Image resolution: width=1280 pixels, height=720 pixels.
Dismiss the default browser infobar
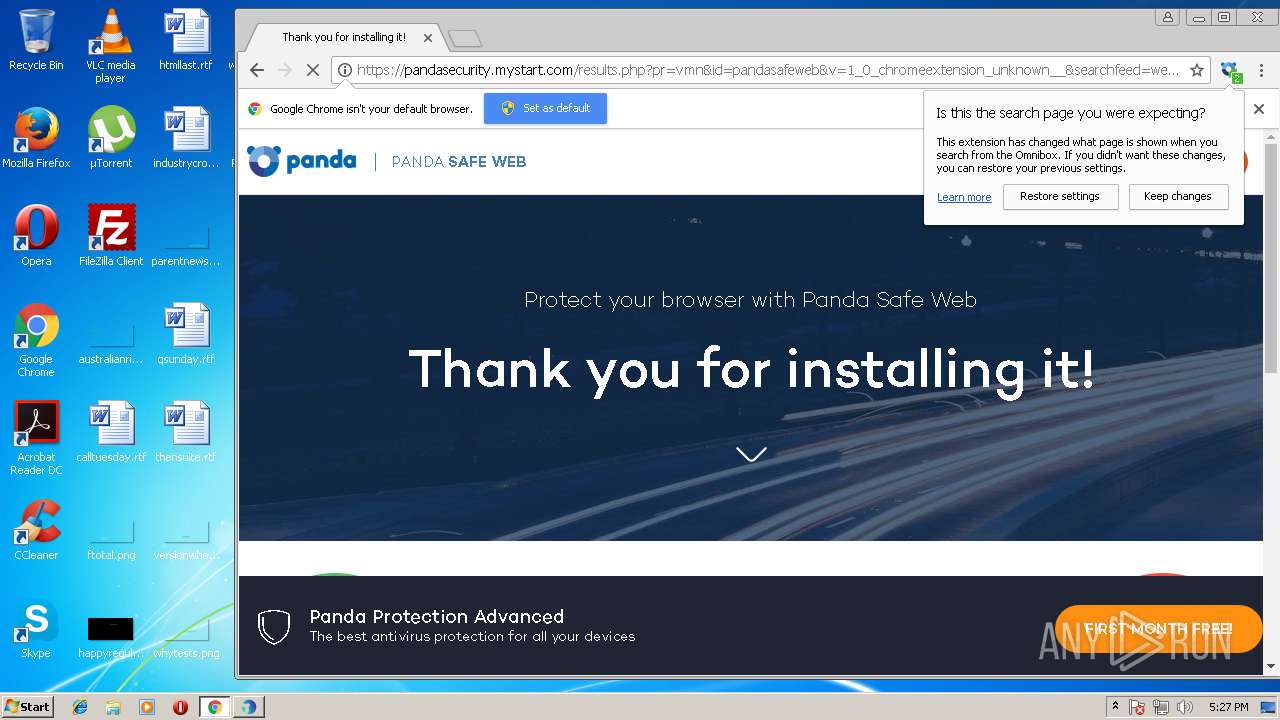(1259, 108)
